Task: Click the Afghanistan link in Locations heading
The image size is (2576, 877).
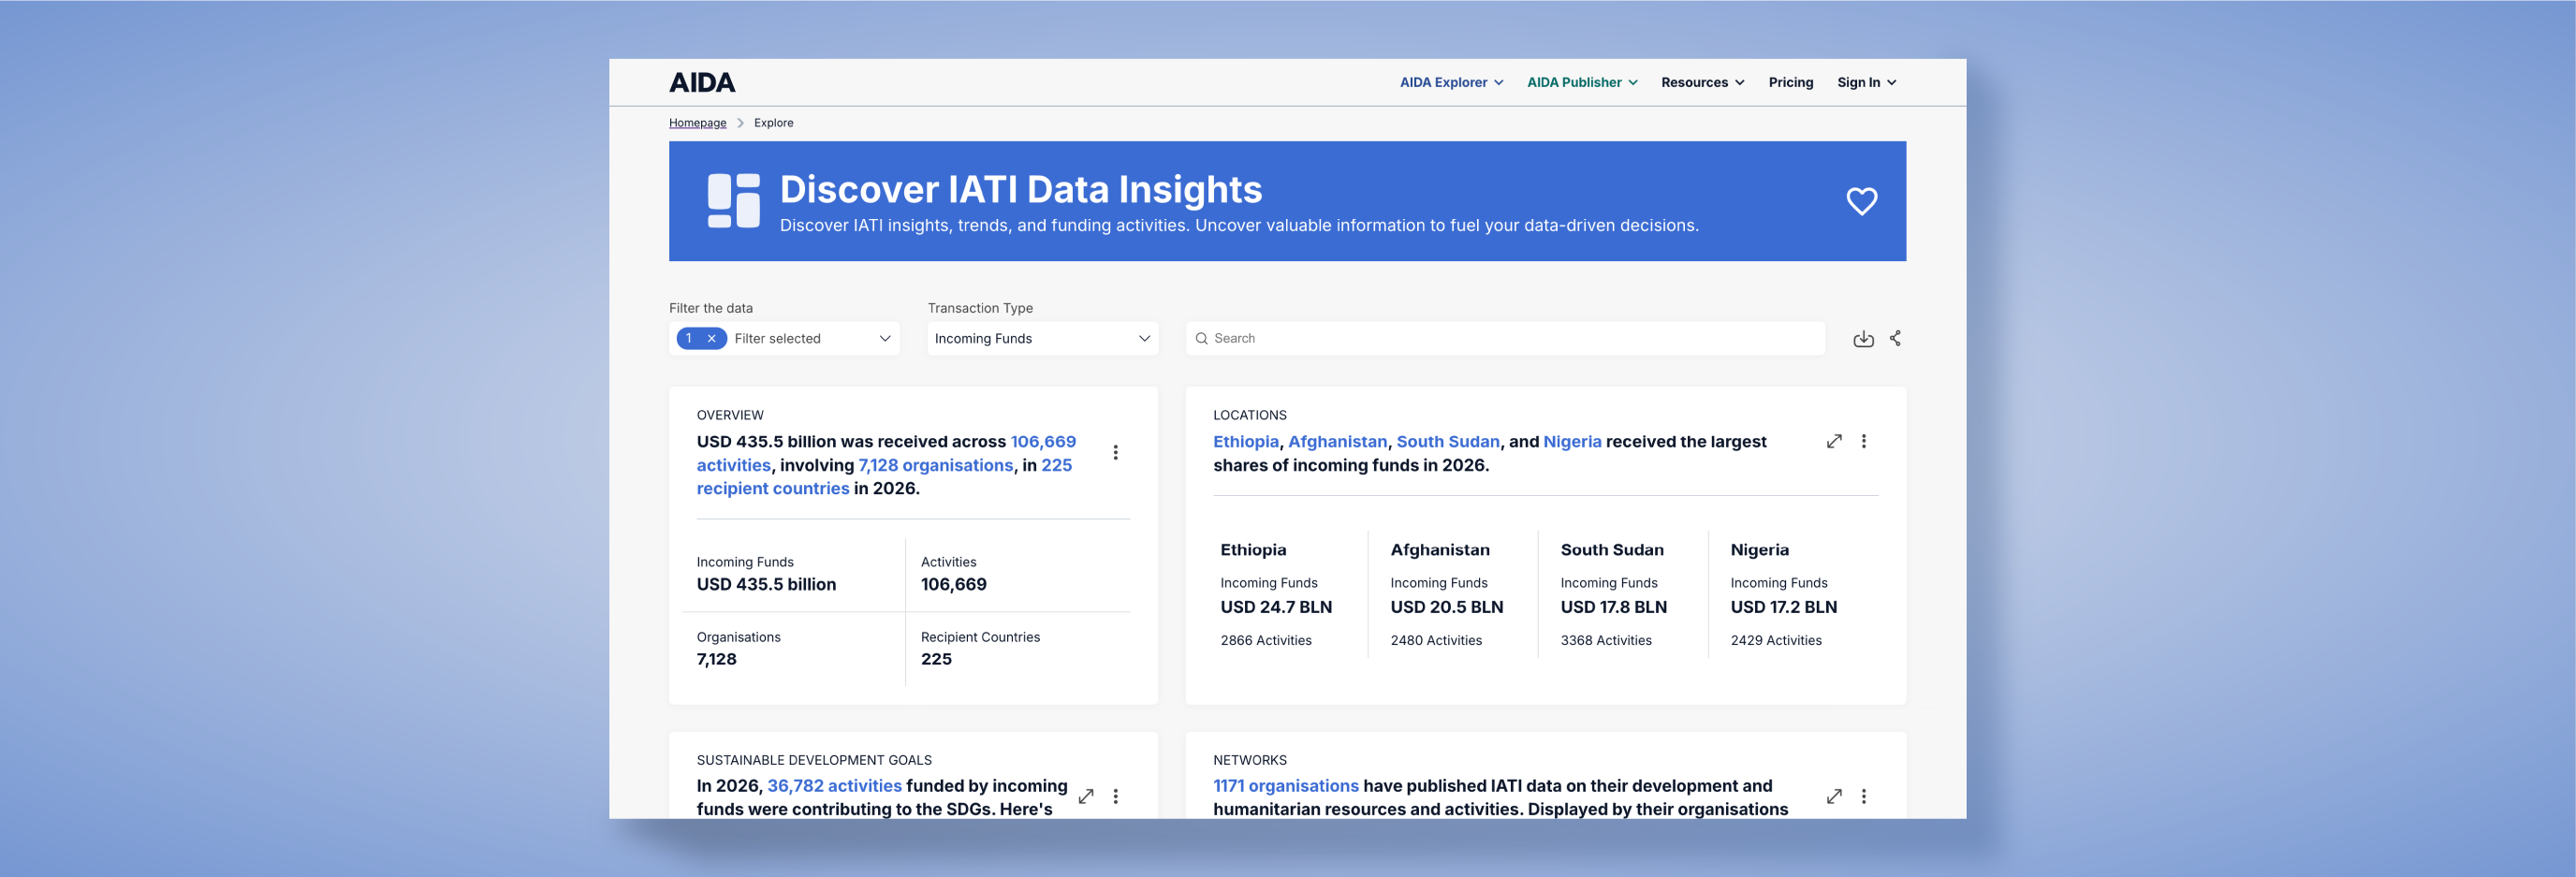Action: (1337, 441)
